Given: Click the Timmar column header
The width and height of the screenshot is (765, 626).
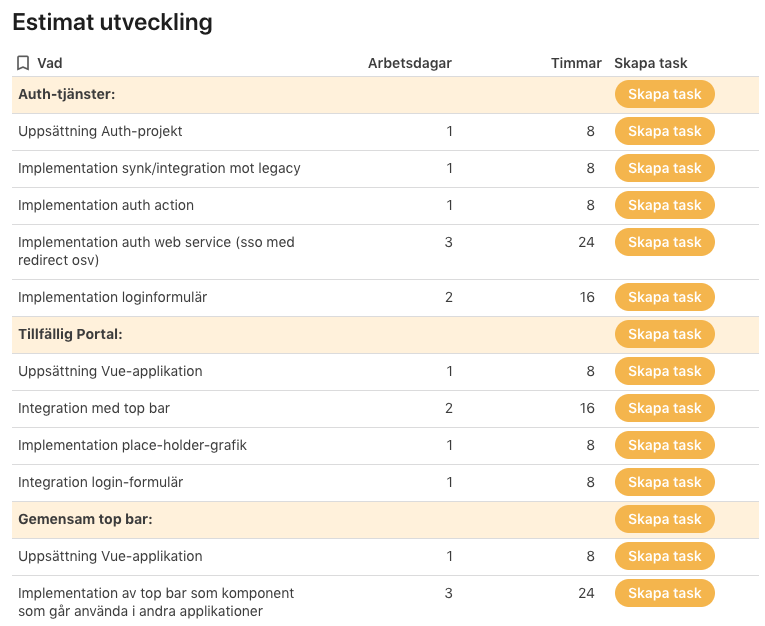Looking at the screenshot, I should (576, 63).
